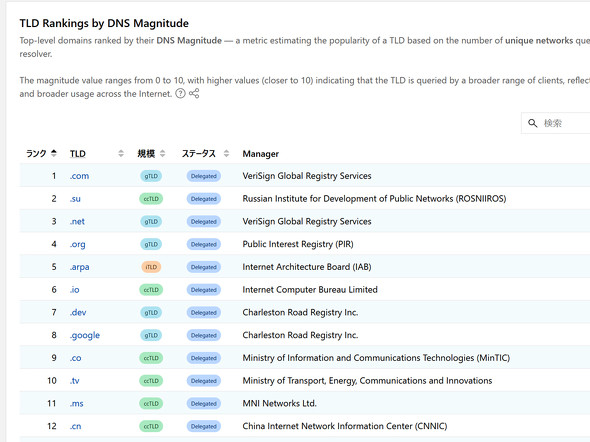Select MinTIC ministry manager text
590x442 pixels.
tap(376, 358)
